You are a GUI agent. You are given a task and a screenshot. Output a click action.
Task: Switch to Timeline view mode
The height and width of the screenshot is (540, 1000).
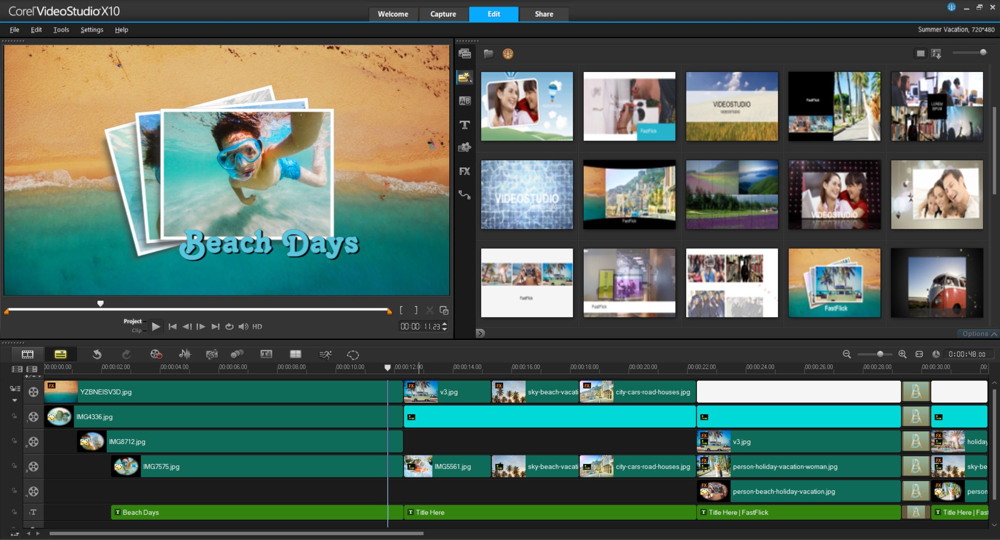[x=61, y=354]
